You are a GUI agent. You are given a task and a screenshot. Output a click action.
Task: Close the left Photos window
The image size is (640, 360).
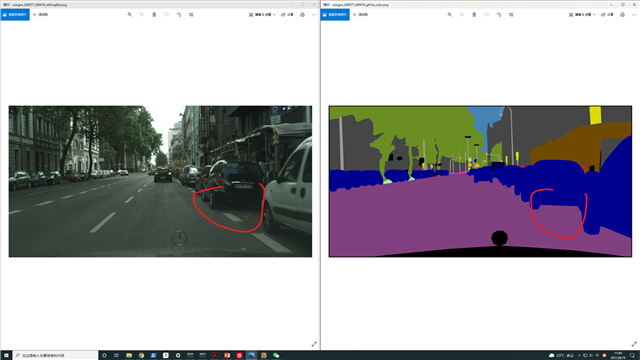pyautogui.click(x=314, y=4)
